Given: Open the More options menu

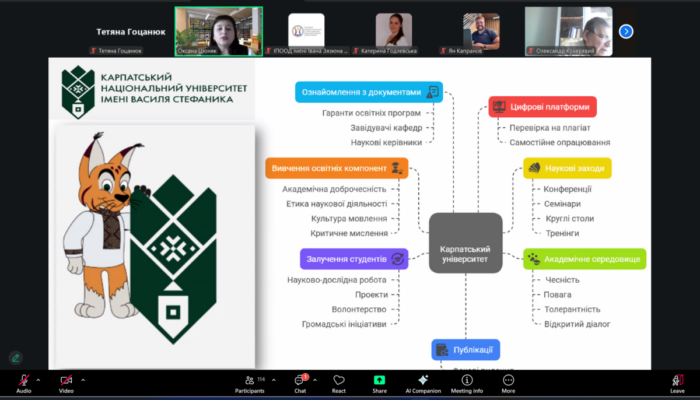Looking at the screenshot, I should 508,381.
